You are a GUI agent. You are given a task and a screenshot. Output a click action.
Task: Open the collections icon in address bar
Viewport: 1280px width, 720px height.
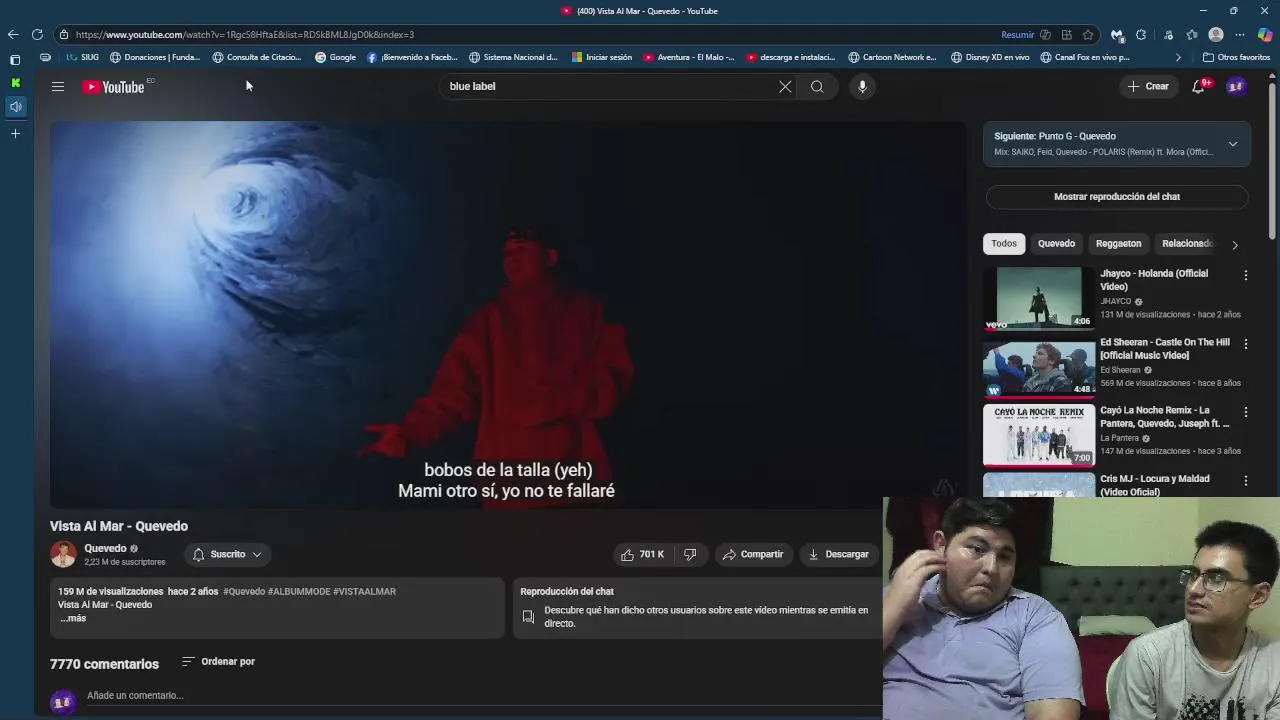coord(1066,35)
